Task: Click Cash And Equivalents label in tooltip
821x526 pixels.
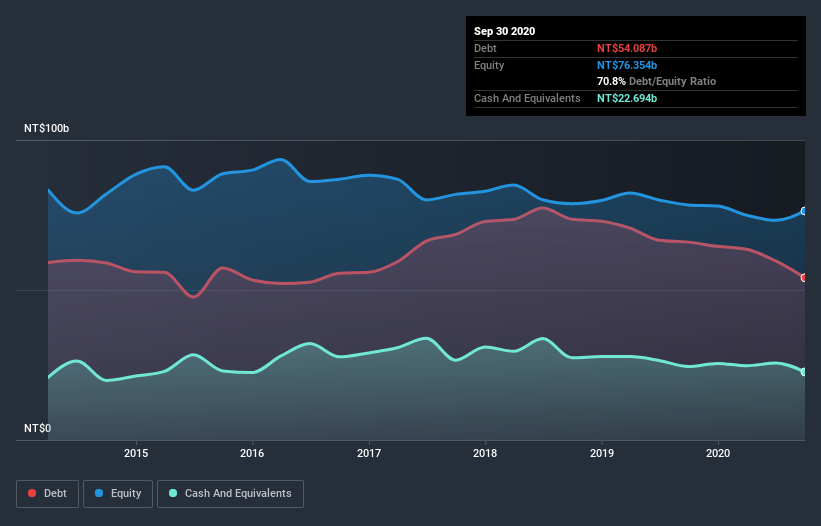Action: tap(527, 98)
